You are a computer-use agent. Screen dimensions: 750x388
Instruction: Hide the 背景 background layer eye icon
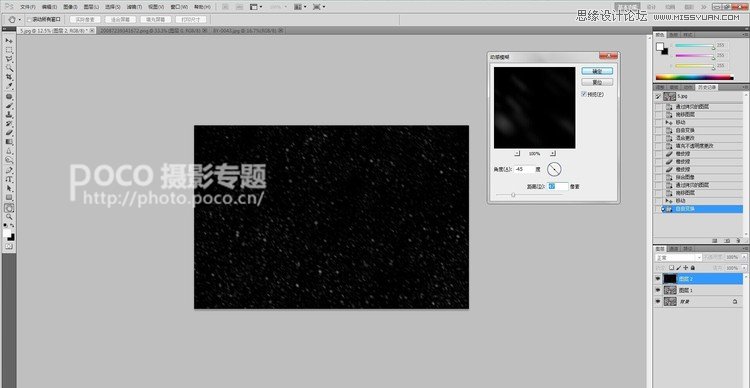pos(658,301)
